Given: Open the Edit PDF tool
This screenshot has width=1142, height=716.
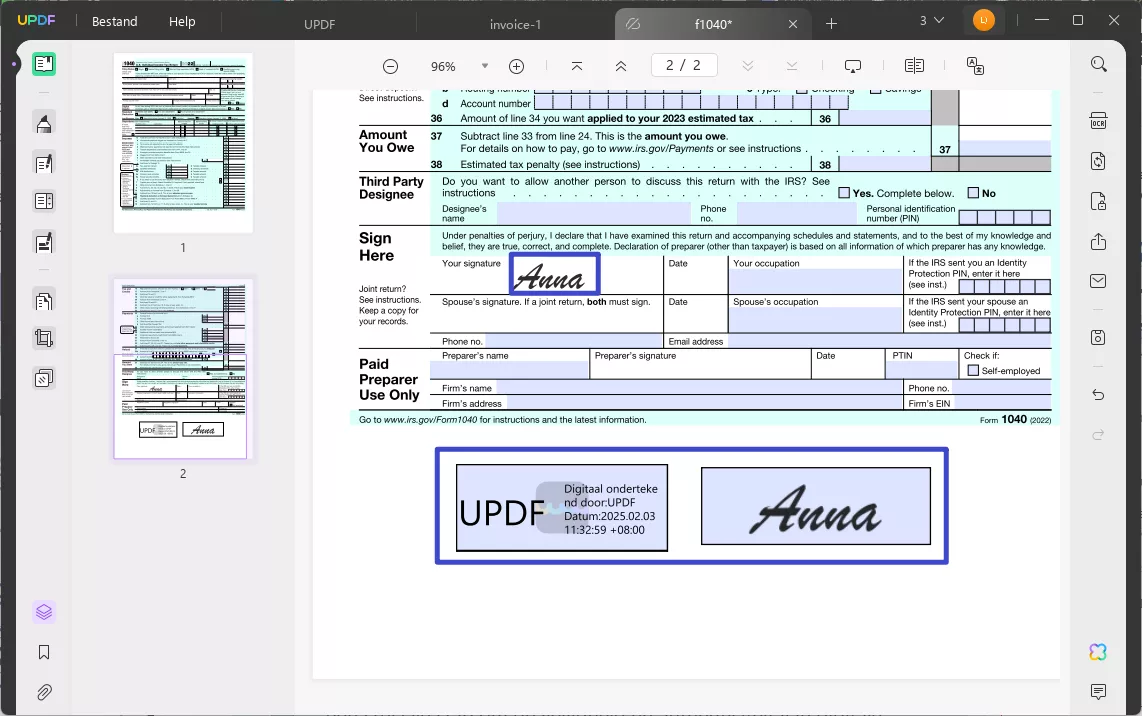Looking at the screenshot, I should [44, 162].
